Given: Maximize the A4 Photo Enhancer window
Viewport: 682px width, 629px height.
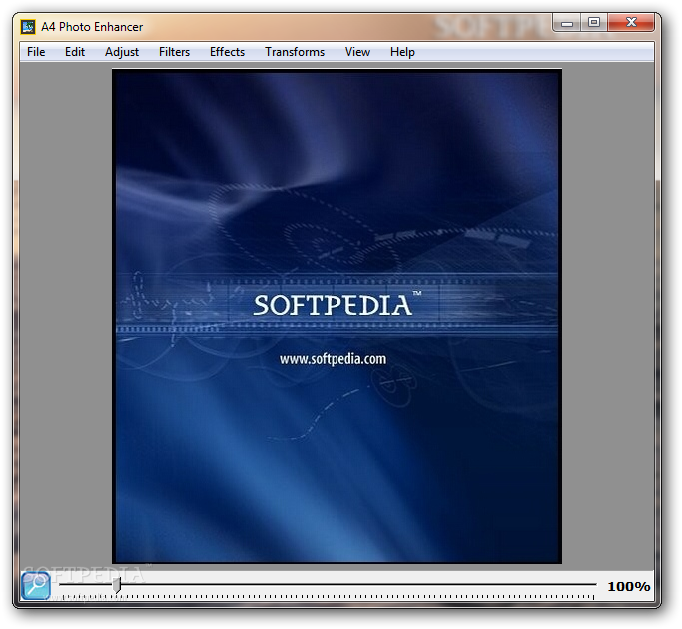Looking at the screenshot, I should tap(594, 23).
